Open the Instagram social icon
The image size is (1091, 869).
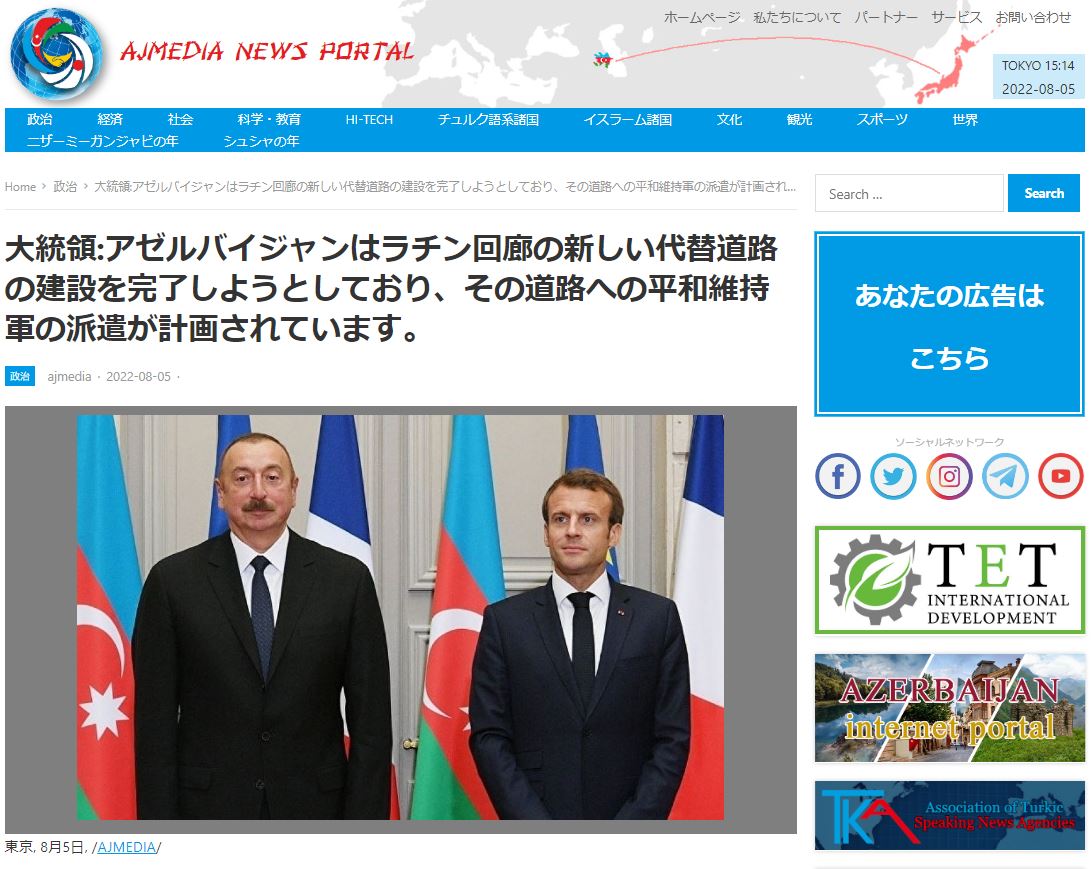point(949,476)
